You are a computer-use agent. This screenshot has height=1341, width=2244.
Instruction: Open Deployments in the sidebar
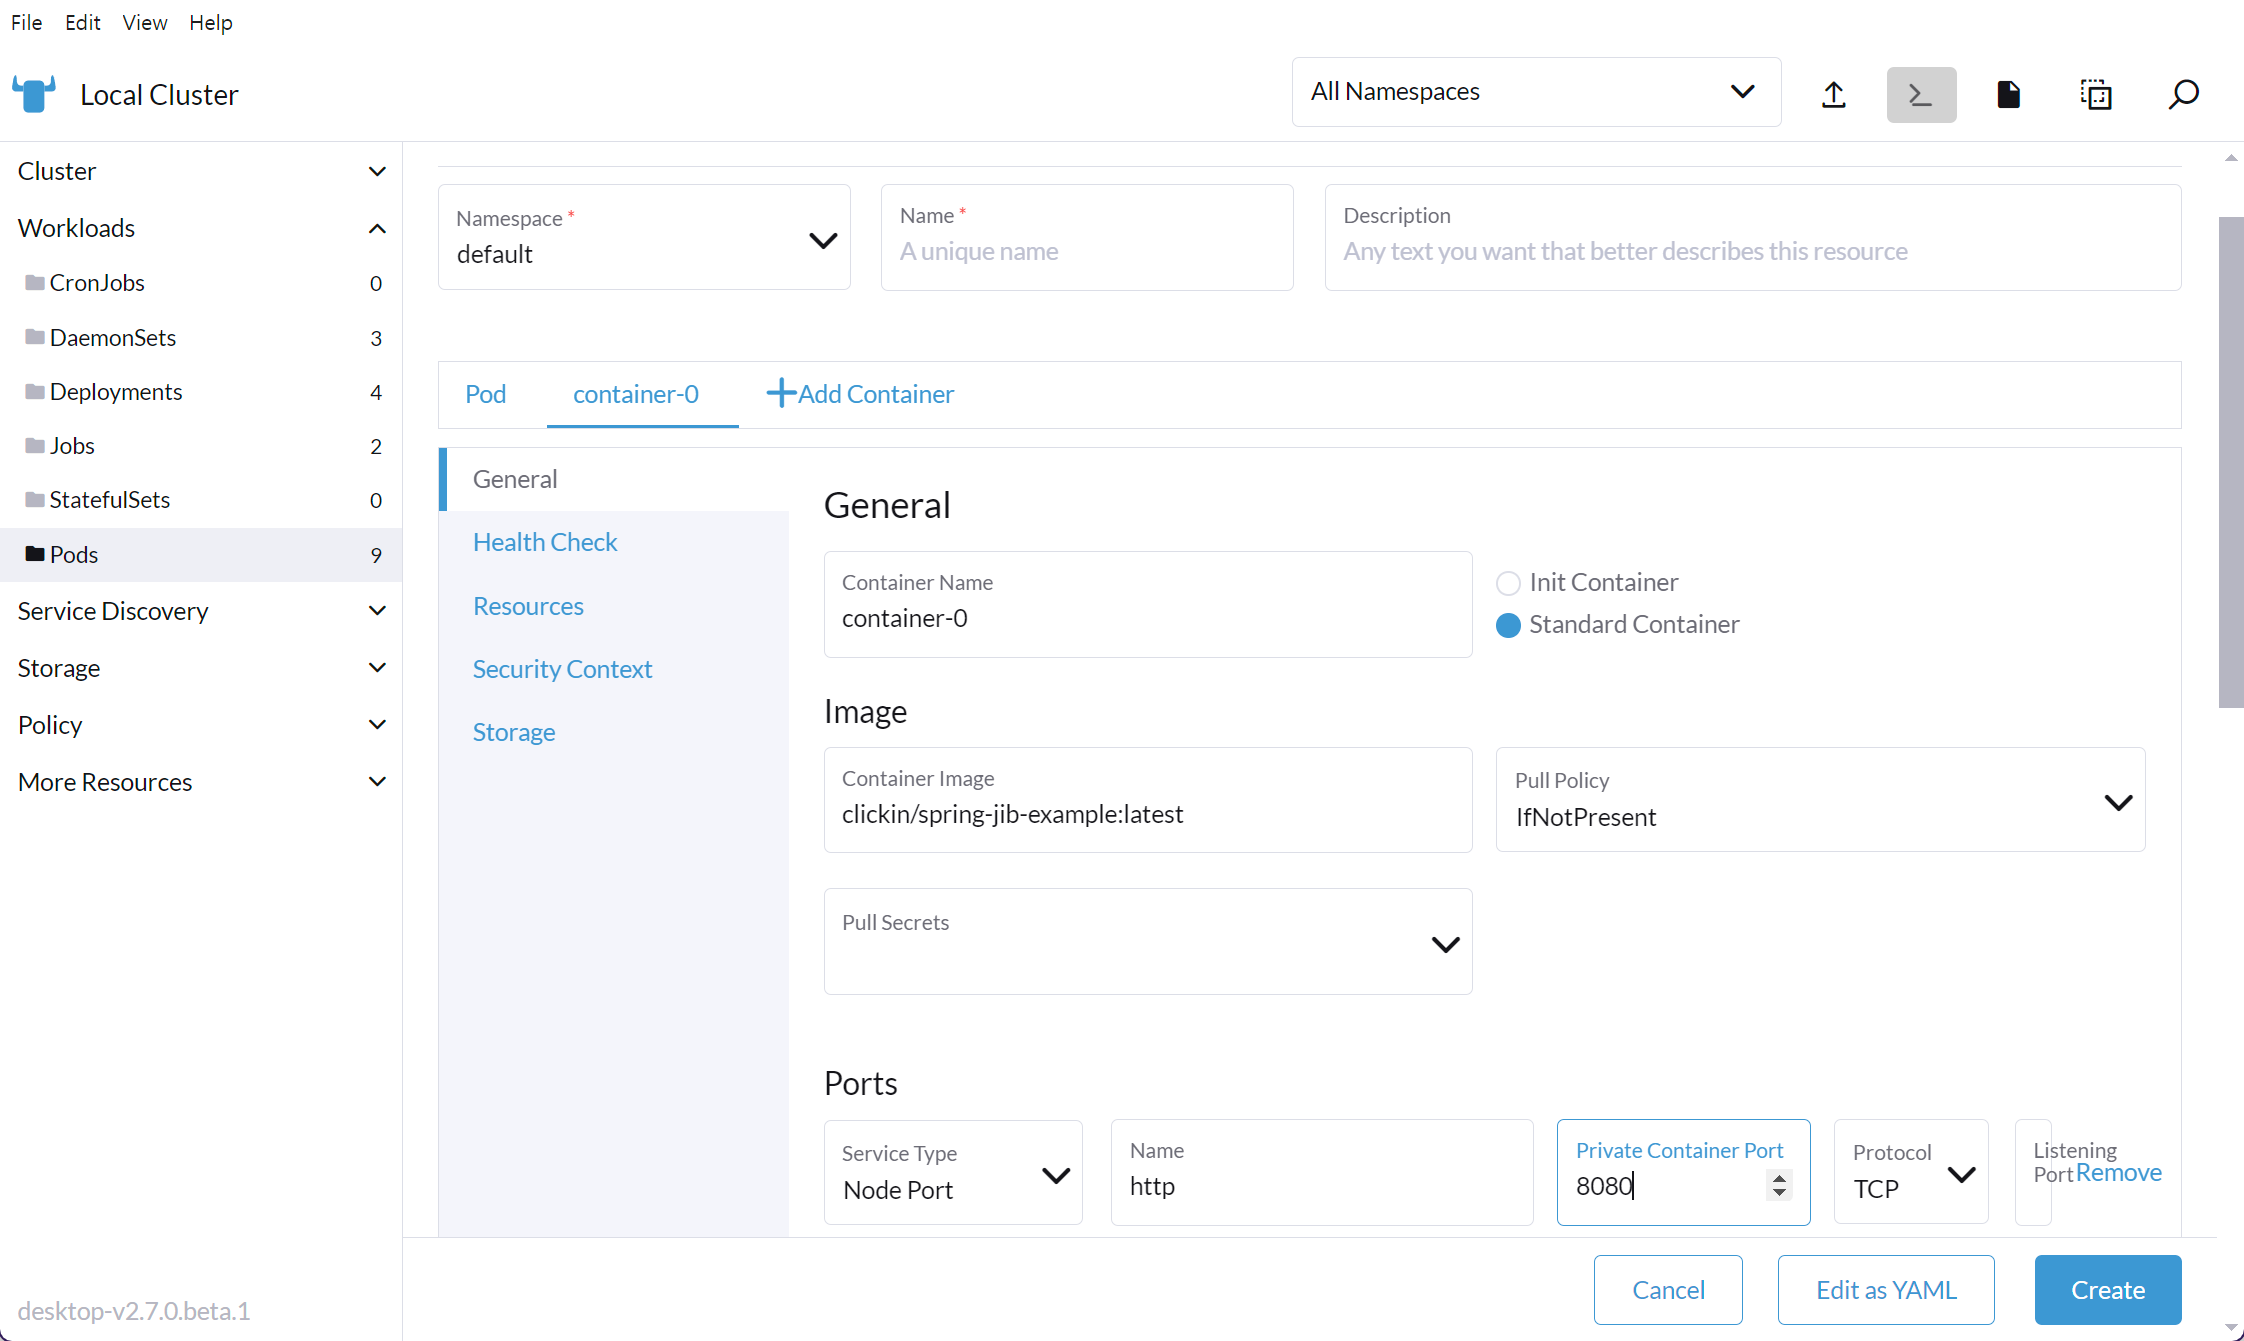point(201,392)
